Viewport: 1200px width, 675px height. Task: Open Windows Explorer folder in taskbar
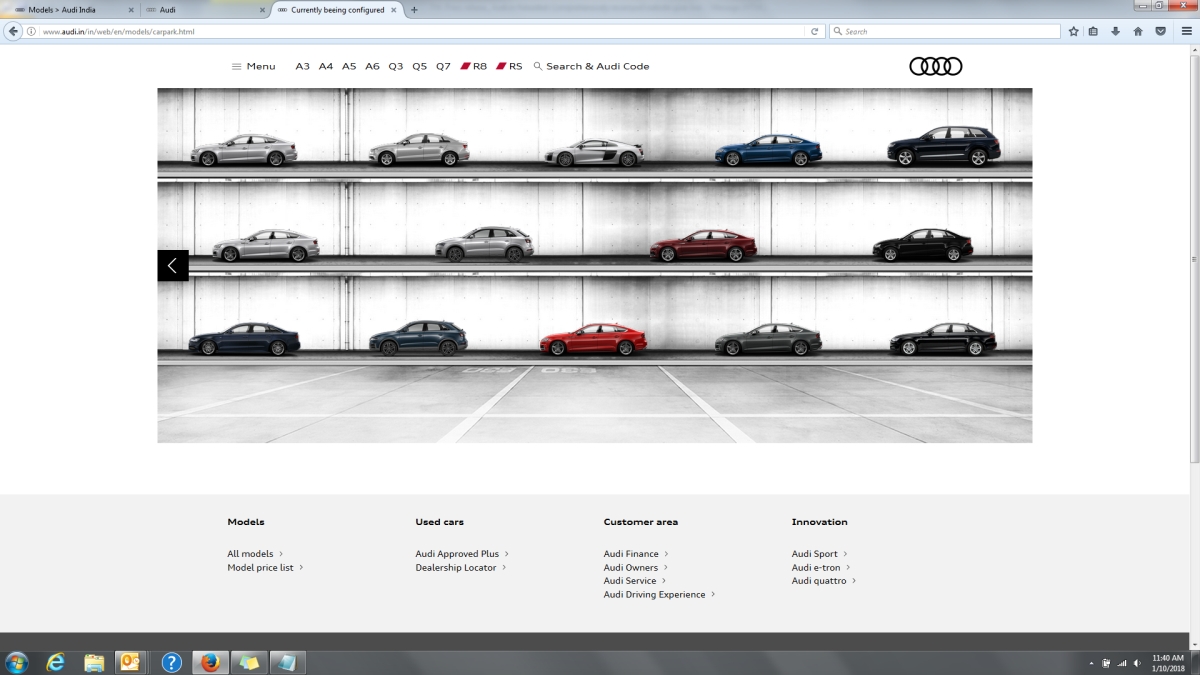[94, 662]
